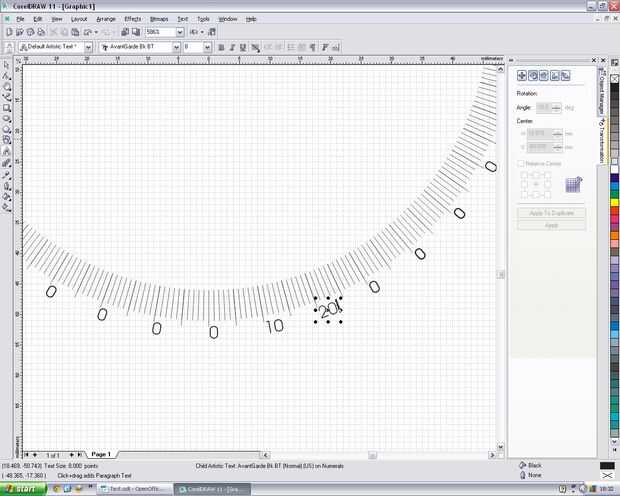Toggle Underline text formatting
This screenshot has width=620, height=496.
243,47
